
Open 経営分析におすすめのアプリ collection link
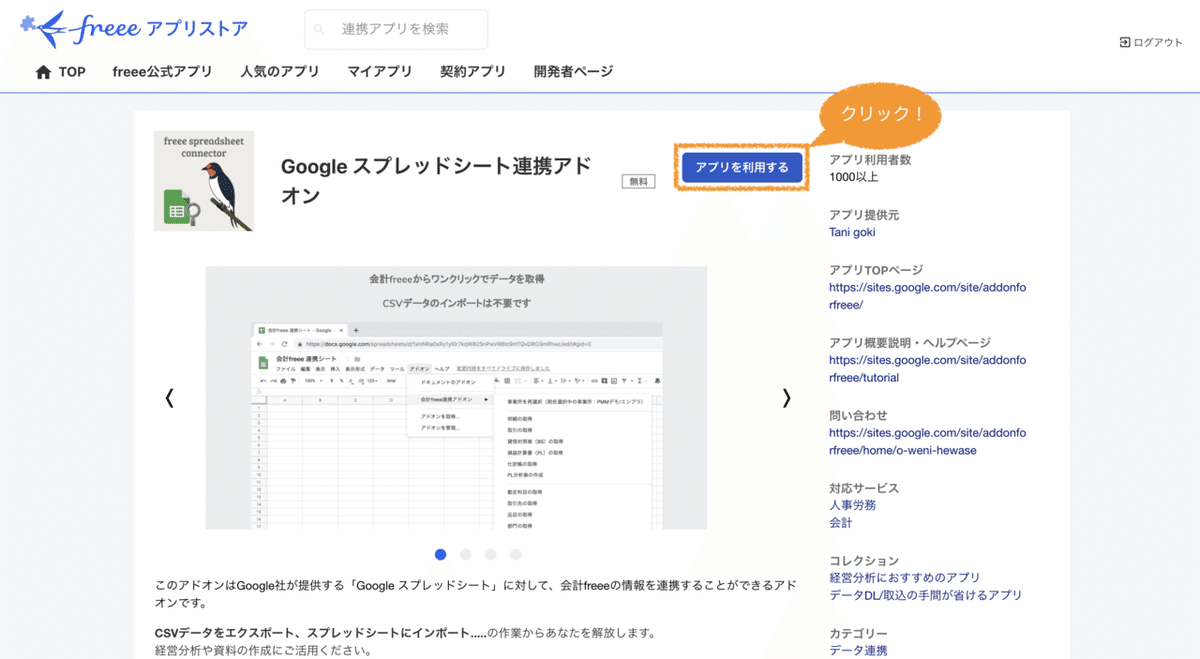[x=904, y=578]
